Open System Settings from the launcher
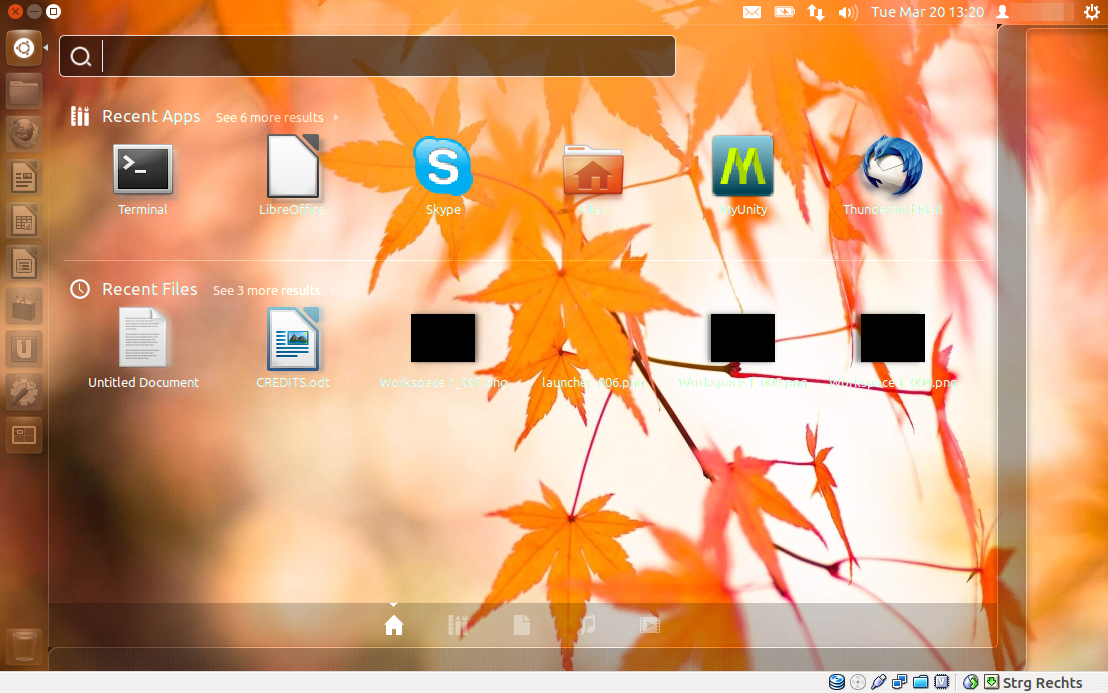This screenshot has width=1108, height=693. click(23, 392)
